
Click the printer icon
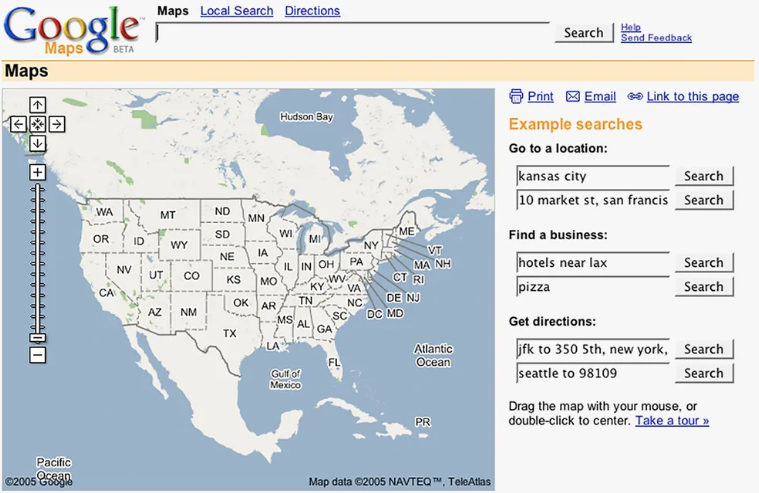pyautogui.click(x=516, y=96)
